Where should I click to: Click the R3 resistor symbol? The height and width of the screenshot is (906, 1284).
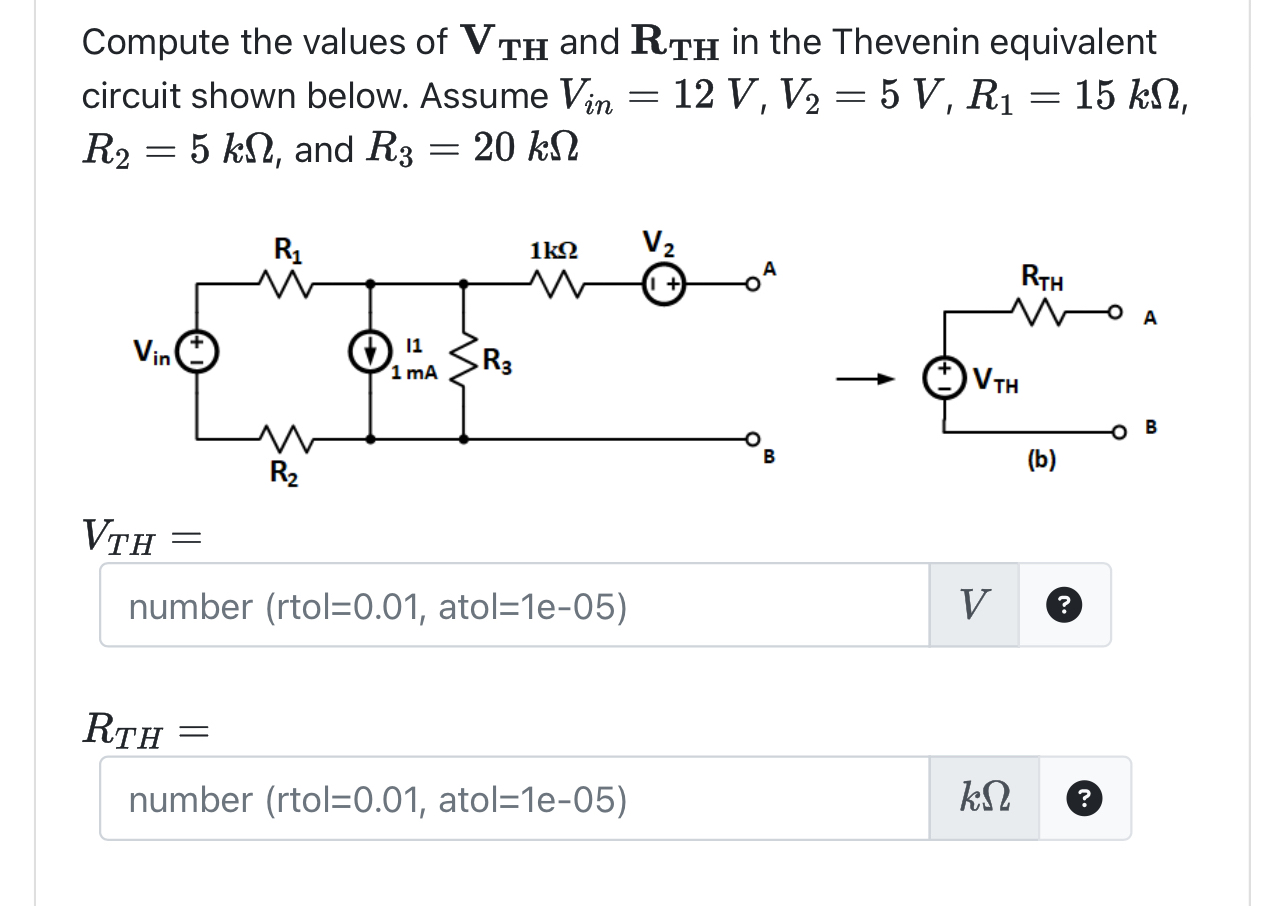coord(463,360)
